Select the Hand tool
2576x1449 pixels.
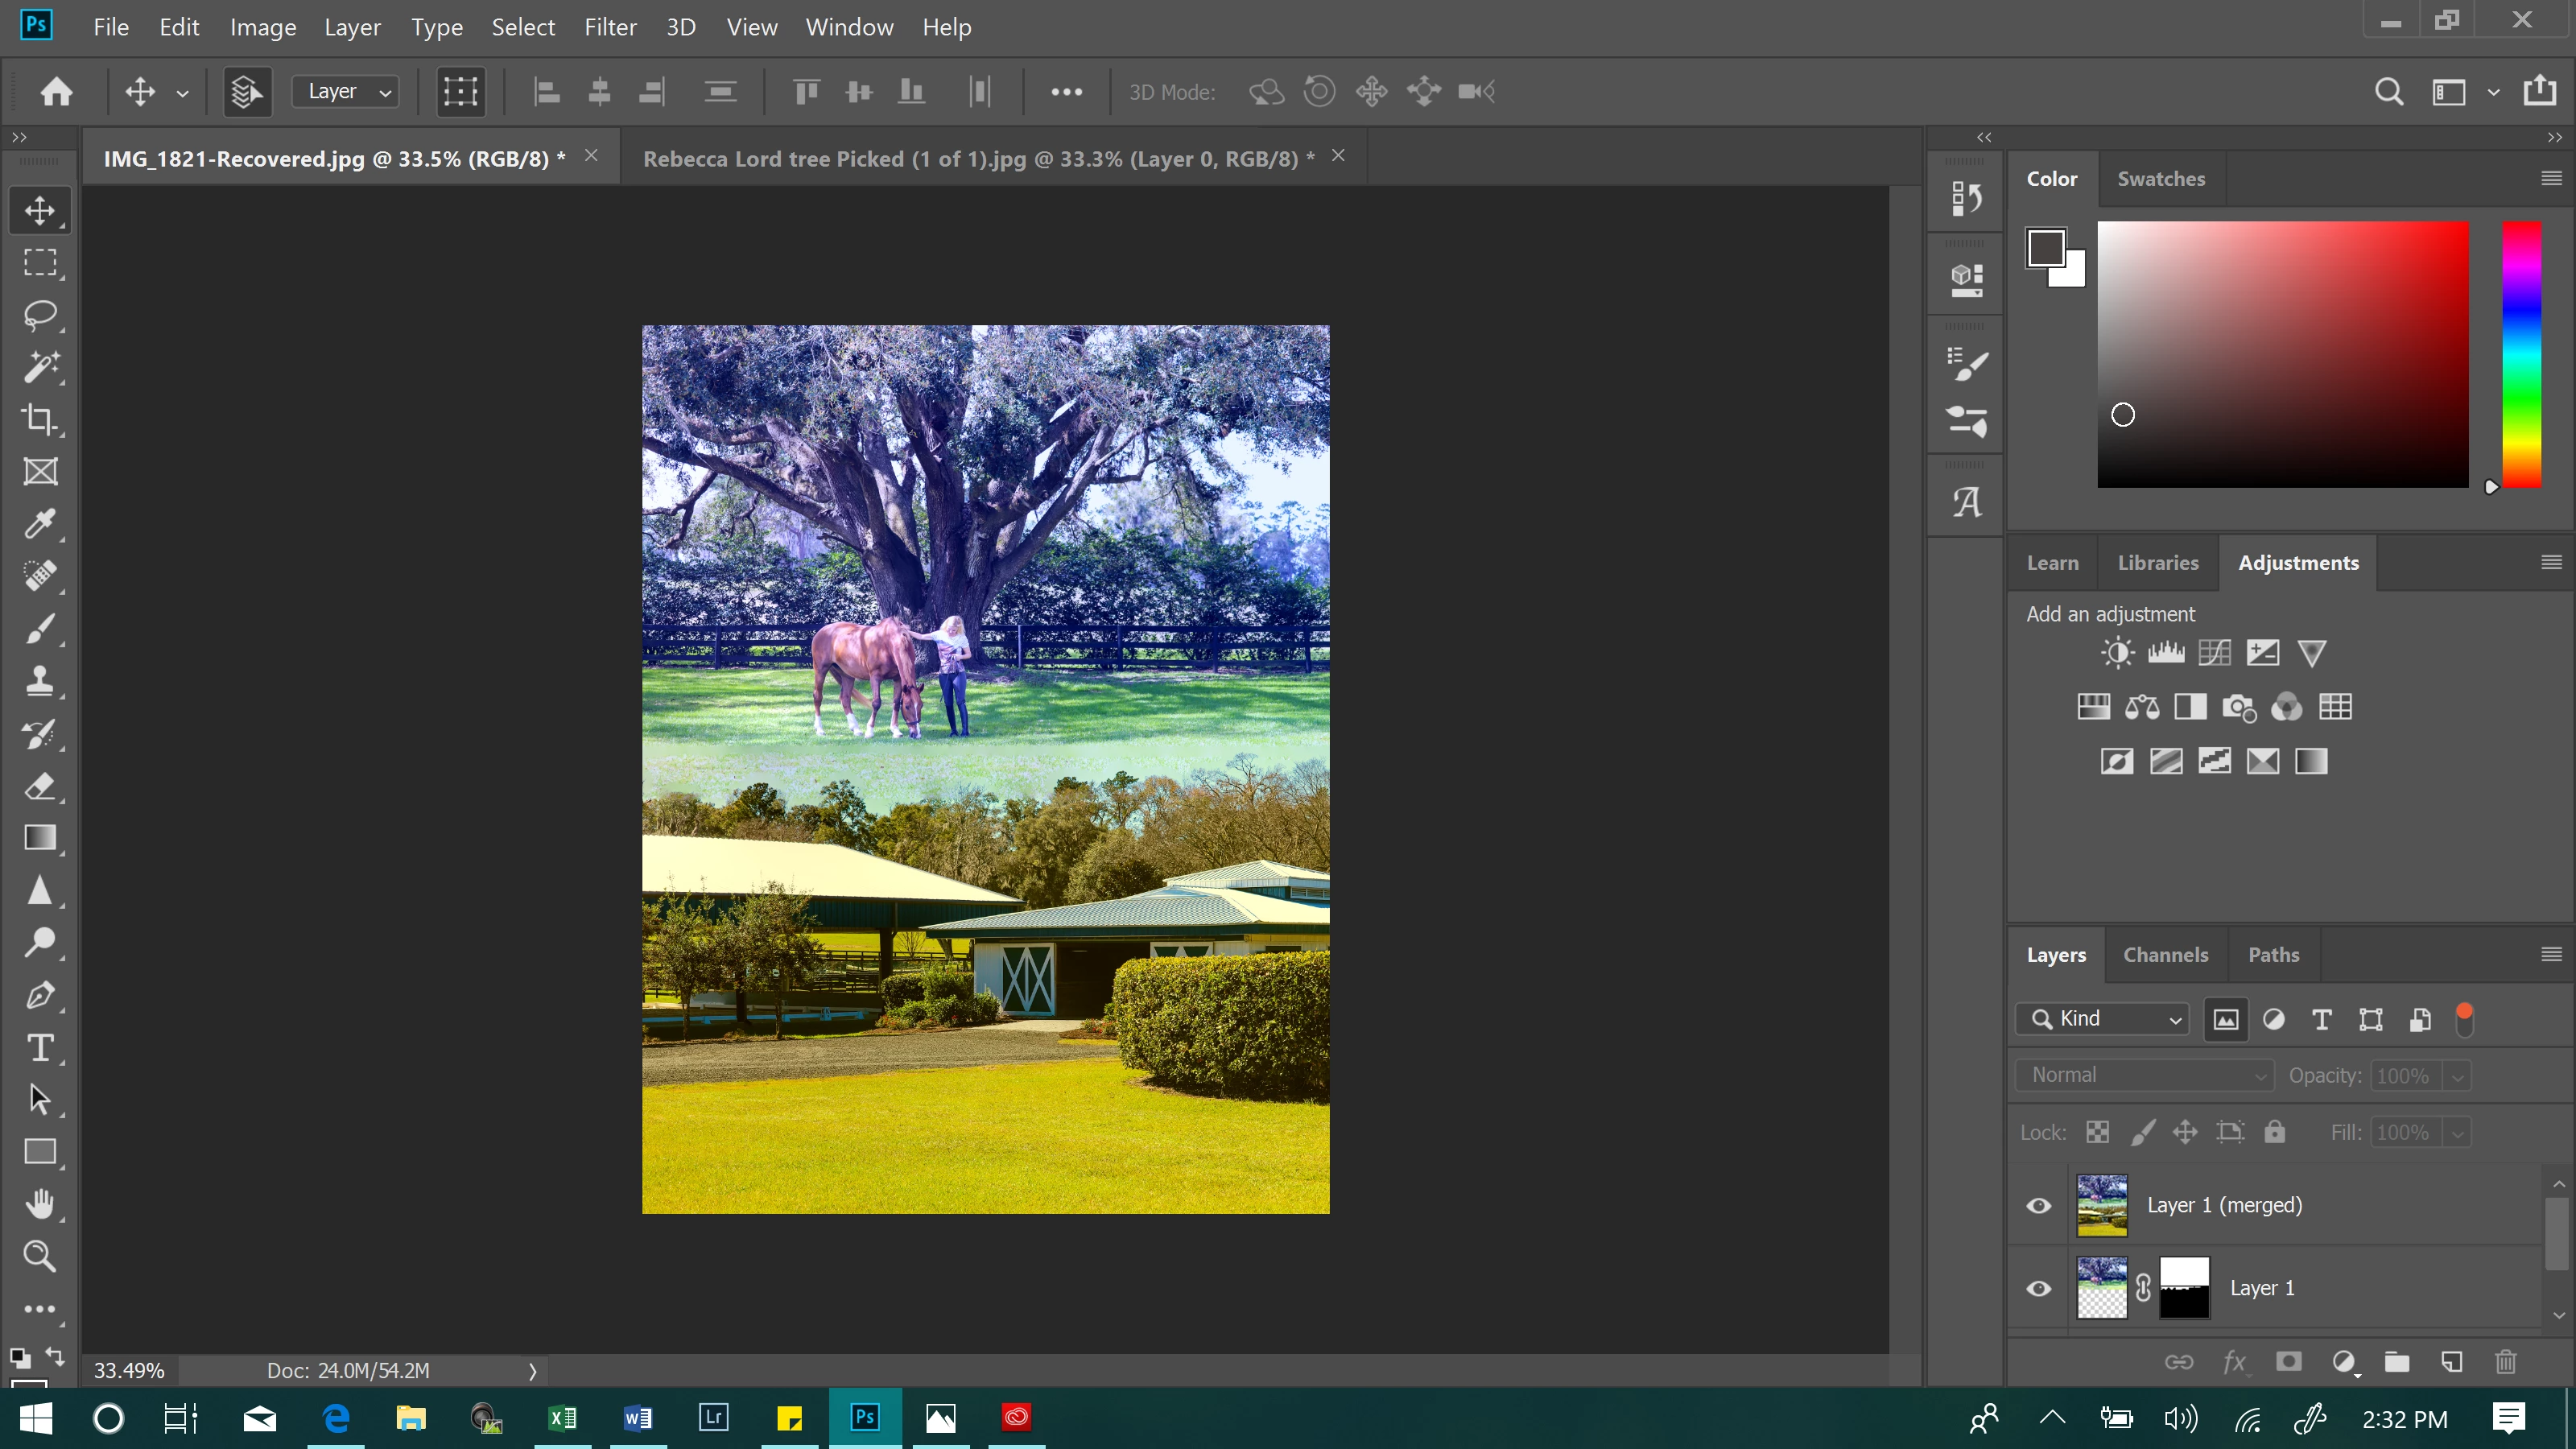[40, 1204]
